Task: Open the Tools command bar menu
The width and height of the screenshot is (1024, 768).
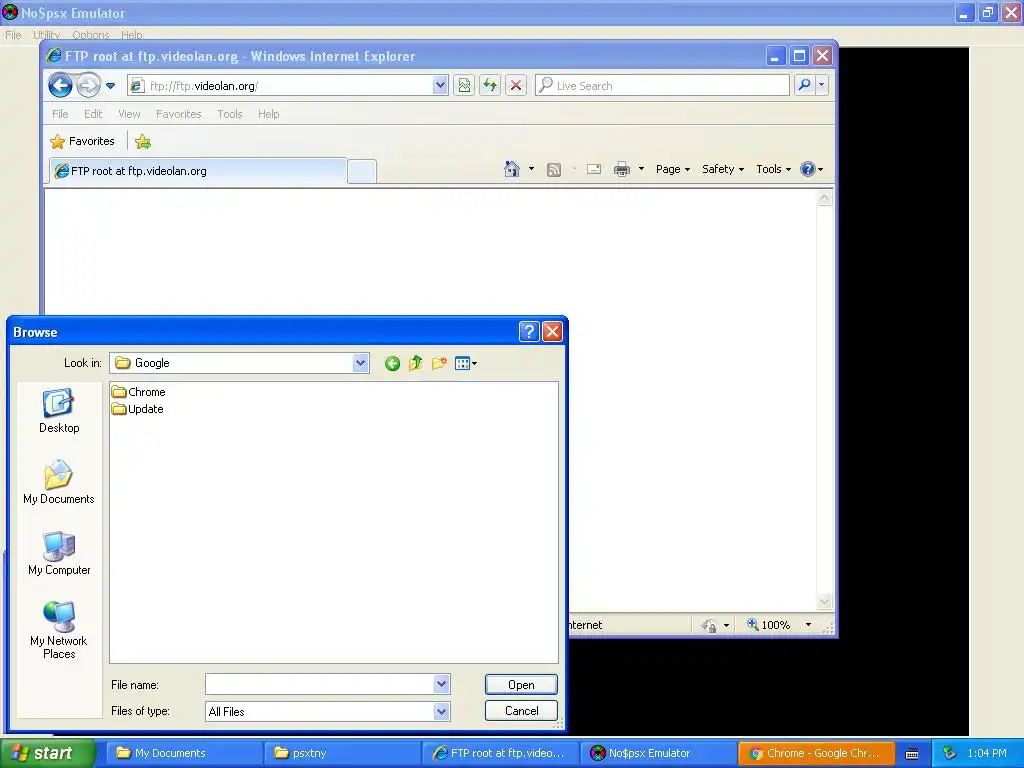Action: (773, 169)
